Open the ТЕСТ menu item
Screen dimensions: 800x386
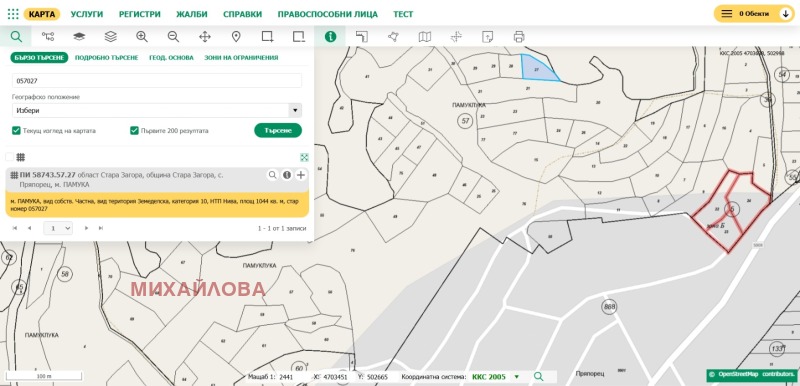403,14
